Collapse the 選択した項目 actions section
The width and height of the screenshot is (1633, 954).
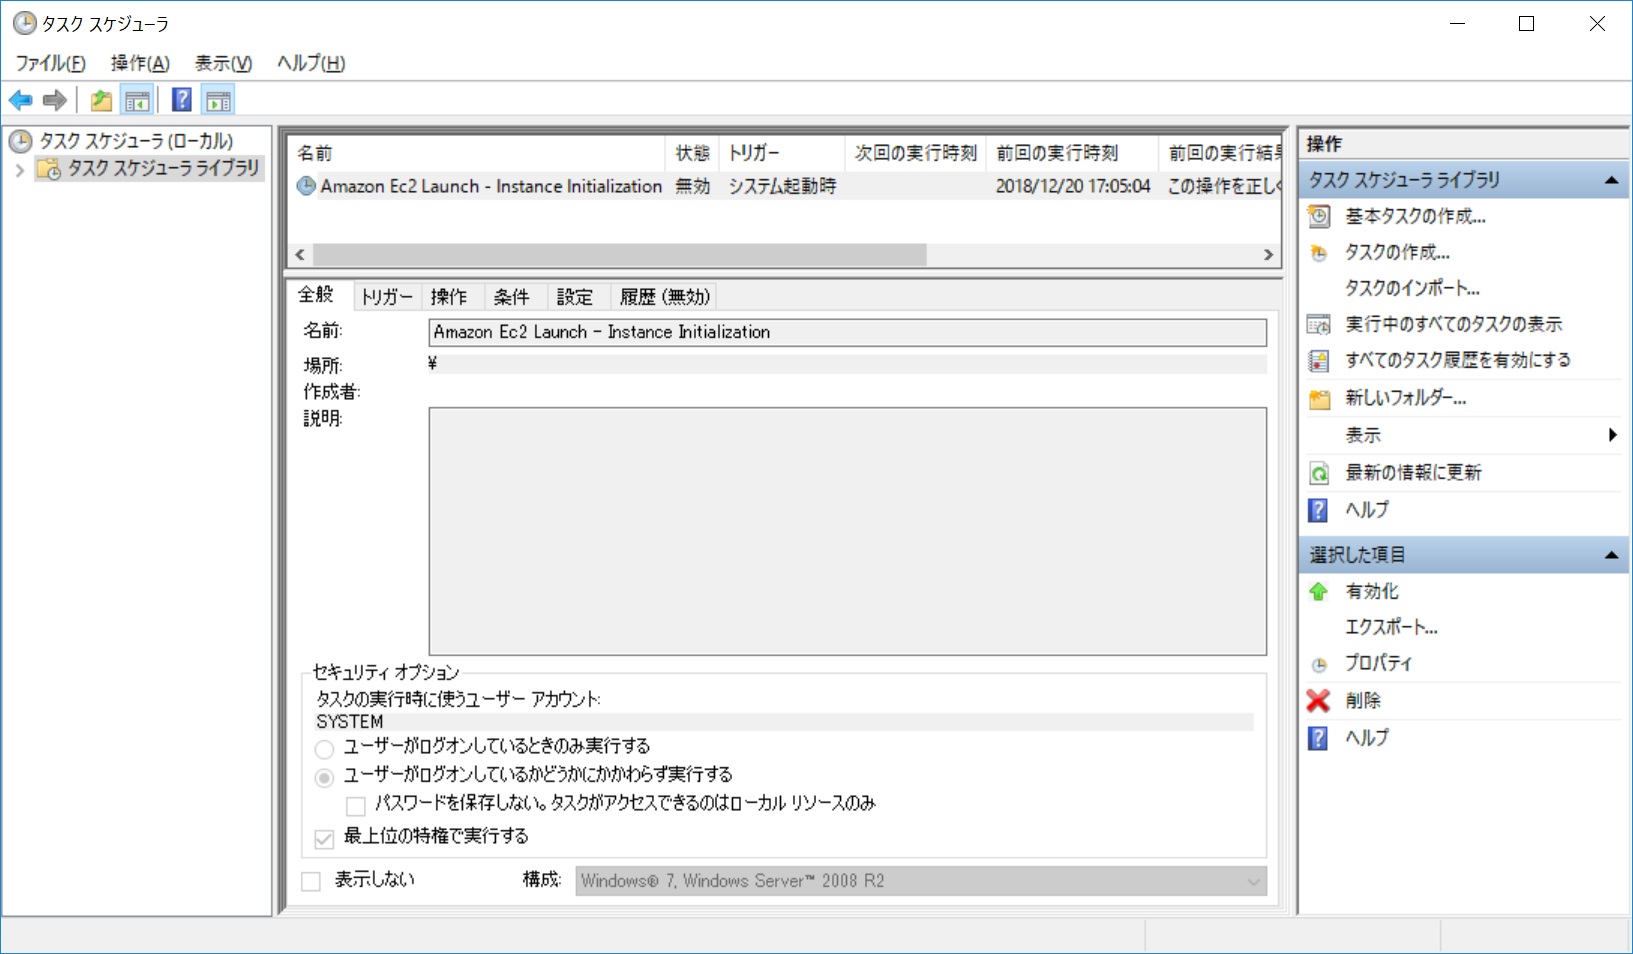pyautogui.click(x=1611, y=555)
